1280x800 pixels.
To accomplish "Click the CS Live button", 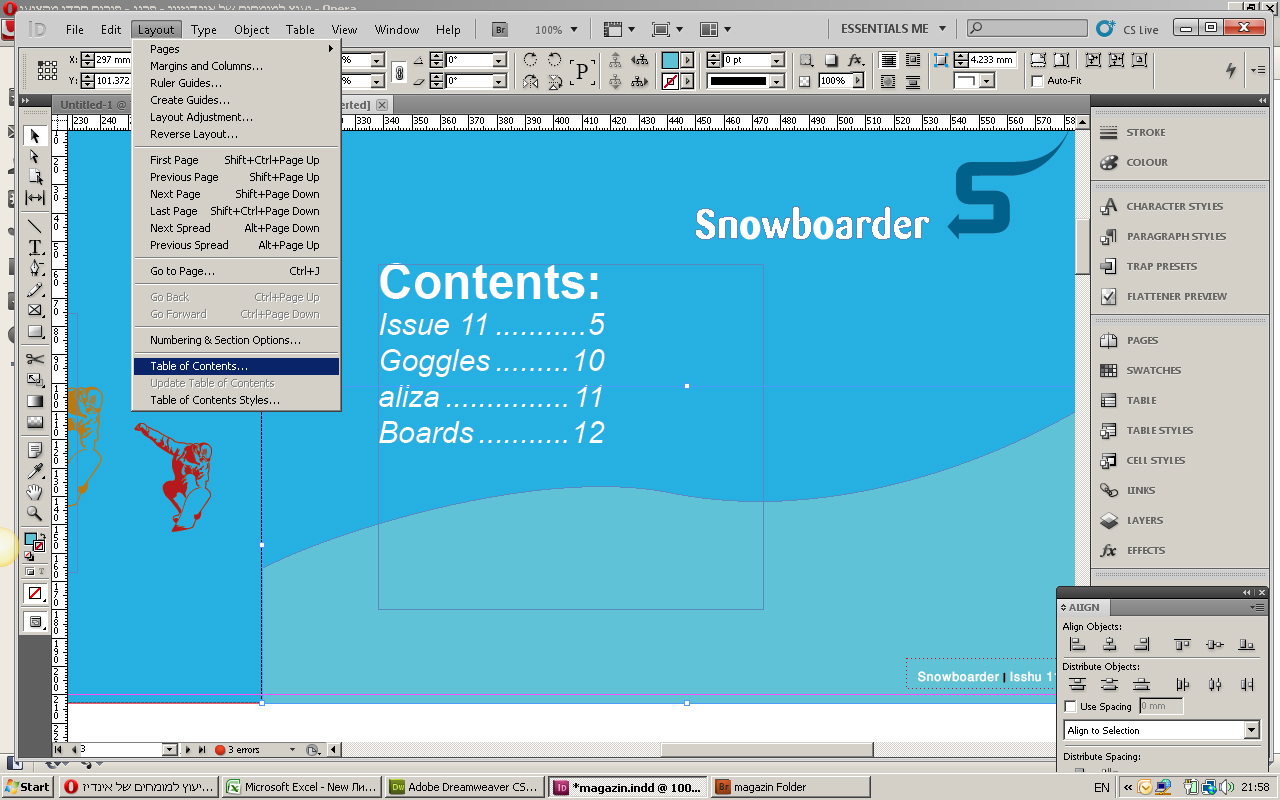I will click(x=1128, y=29).
